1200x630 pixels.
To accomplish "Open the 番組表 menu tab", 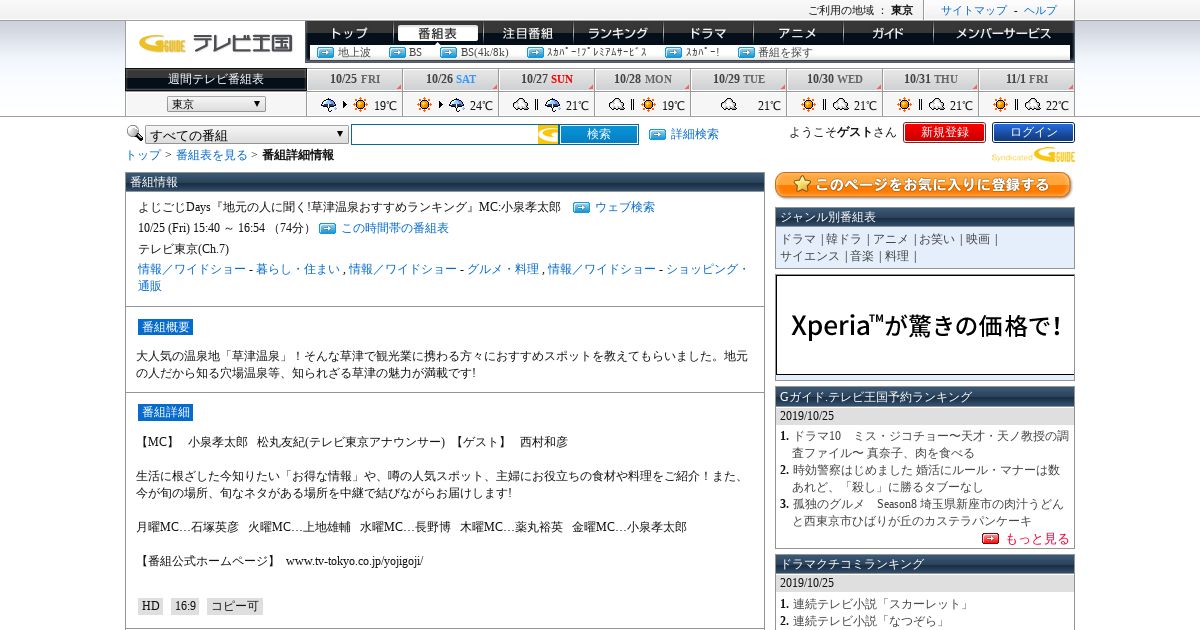I will [437, 33].
